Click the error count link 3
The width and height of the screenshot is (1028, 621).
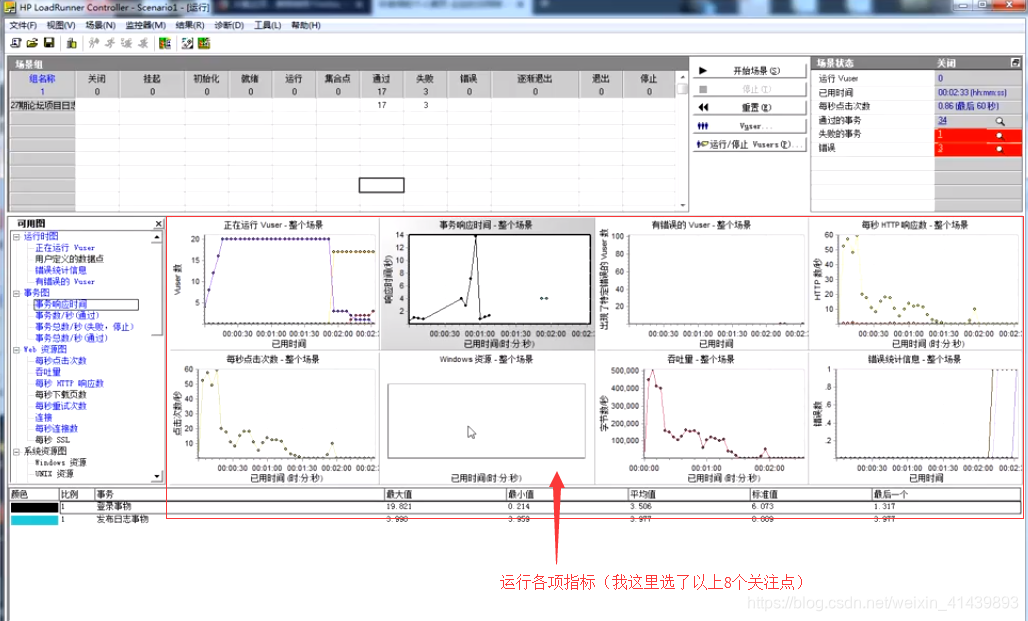(x=939, y=148)
